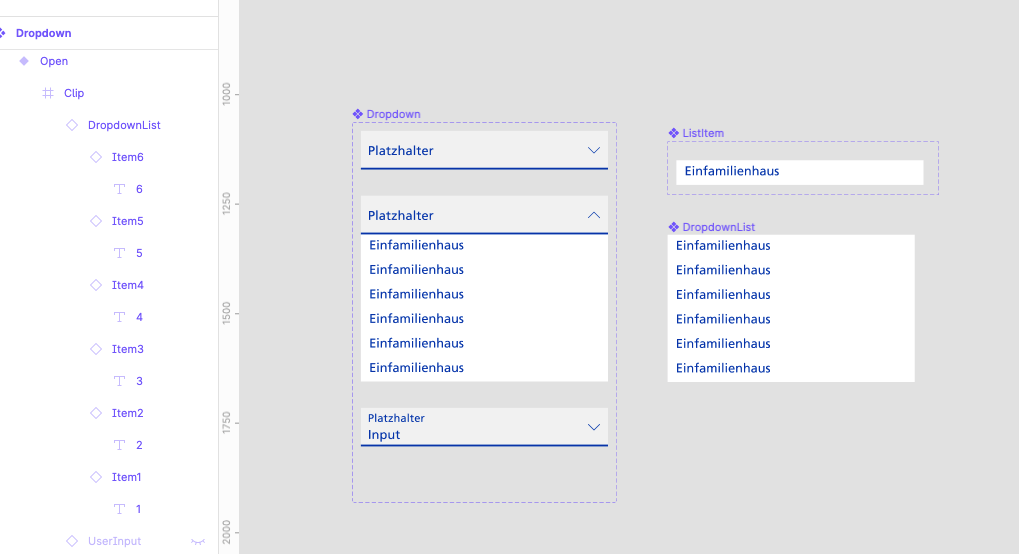Click the DropdownList component label on canvas
Viewport: 1019px width, 554px height.
point(718,227)
